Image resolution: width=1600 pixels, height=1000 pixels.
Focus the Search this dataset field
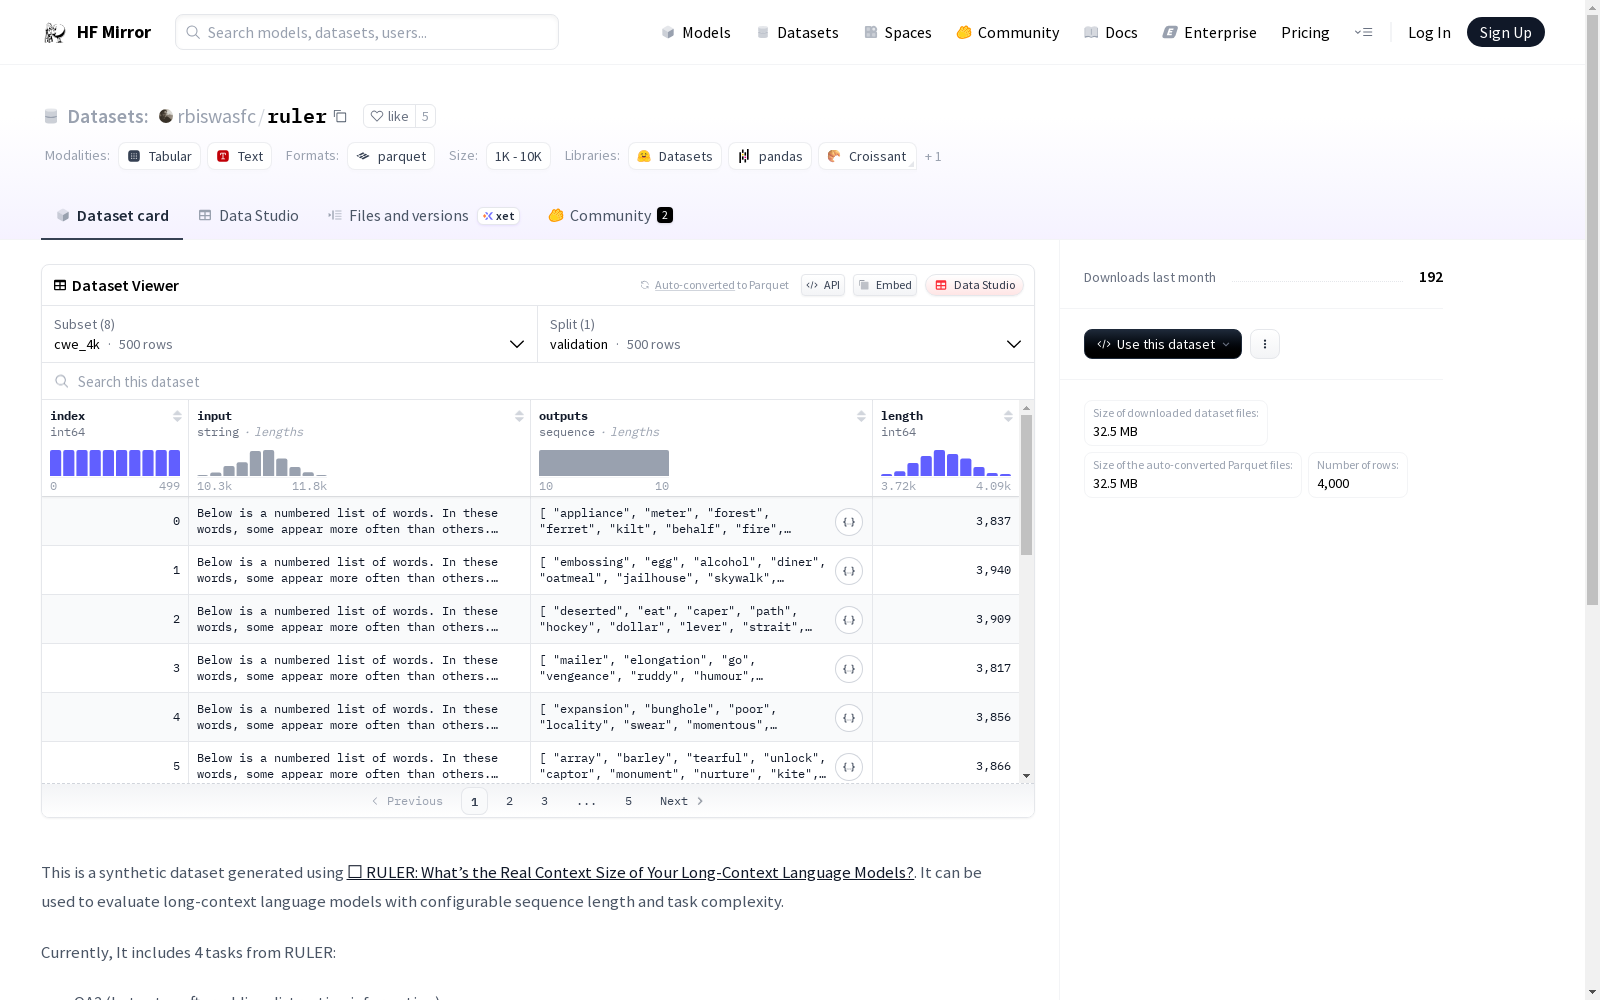538,381
